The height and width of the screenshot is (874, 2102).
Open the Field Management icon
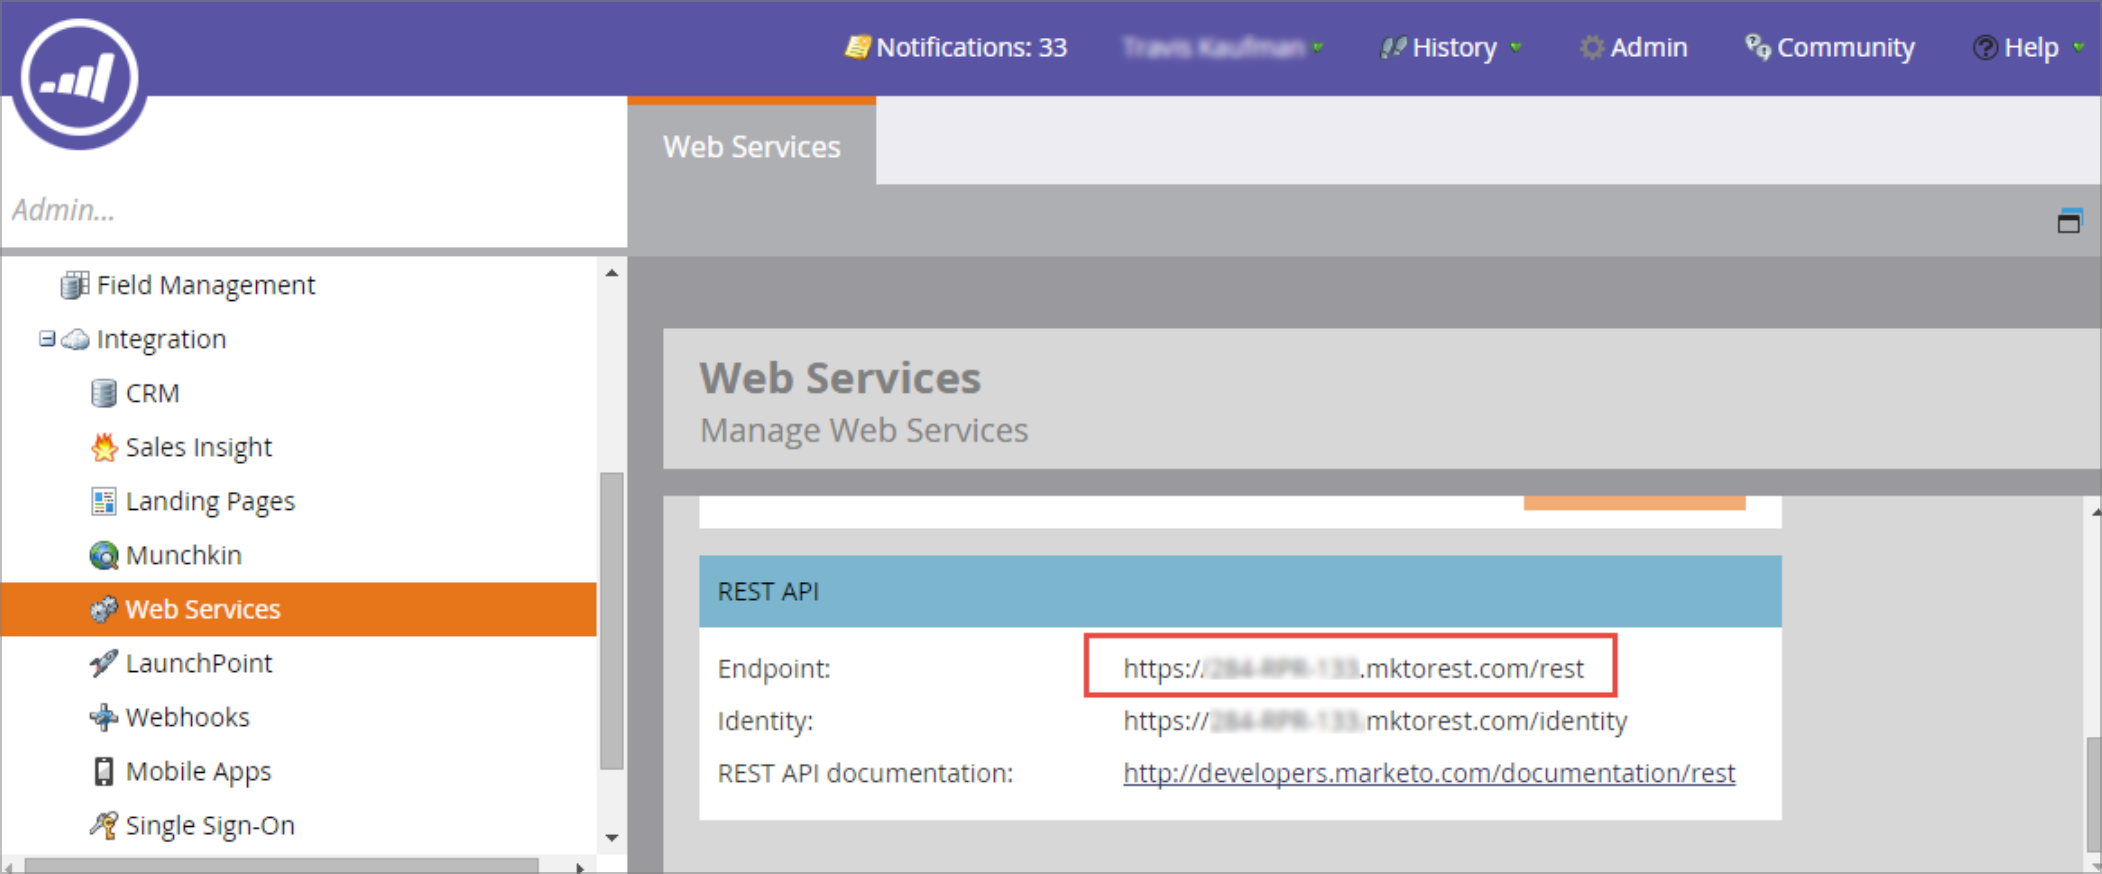coord(74,286)
